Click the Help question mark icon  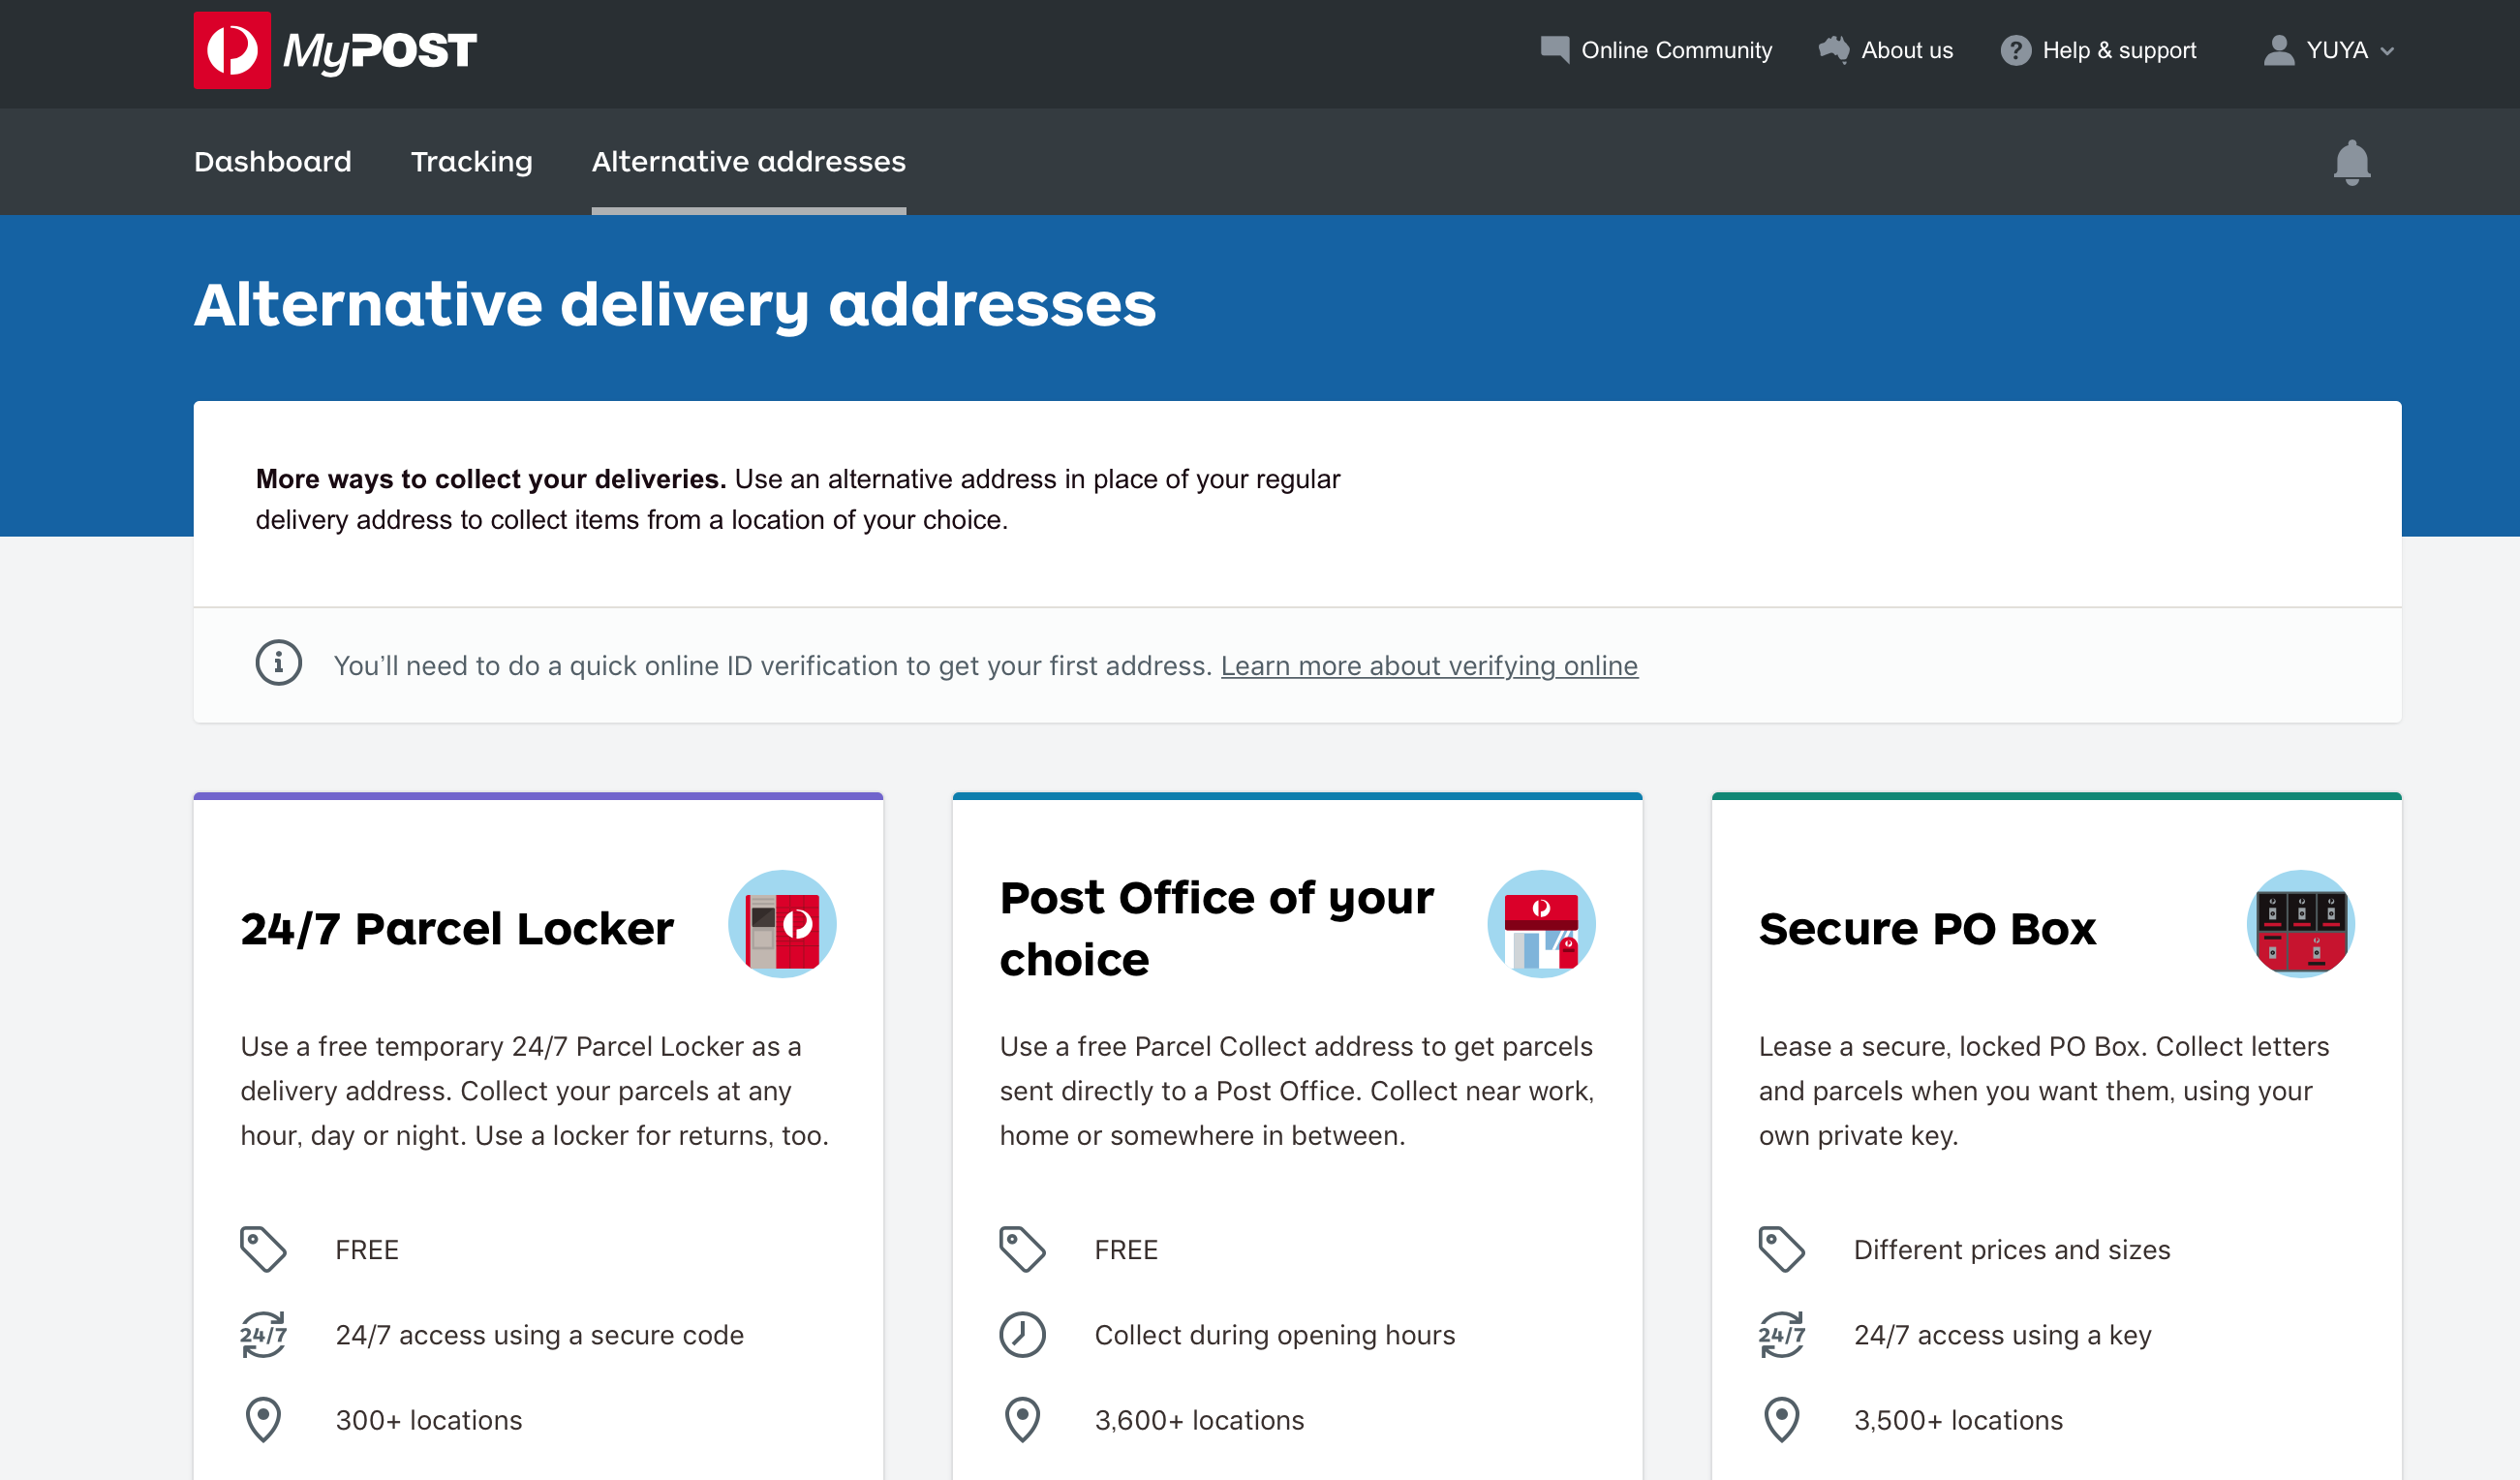click(x=2015, y=50)
